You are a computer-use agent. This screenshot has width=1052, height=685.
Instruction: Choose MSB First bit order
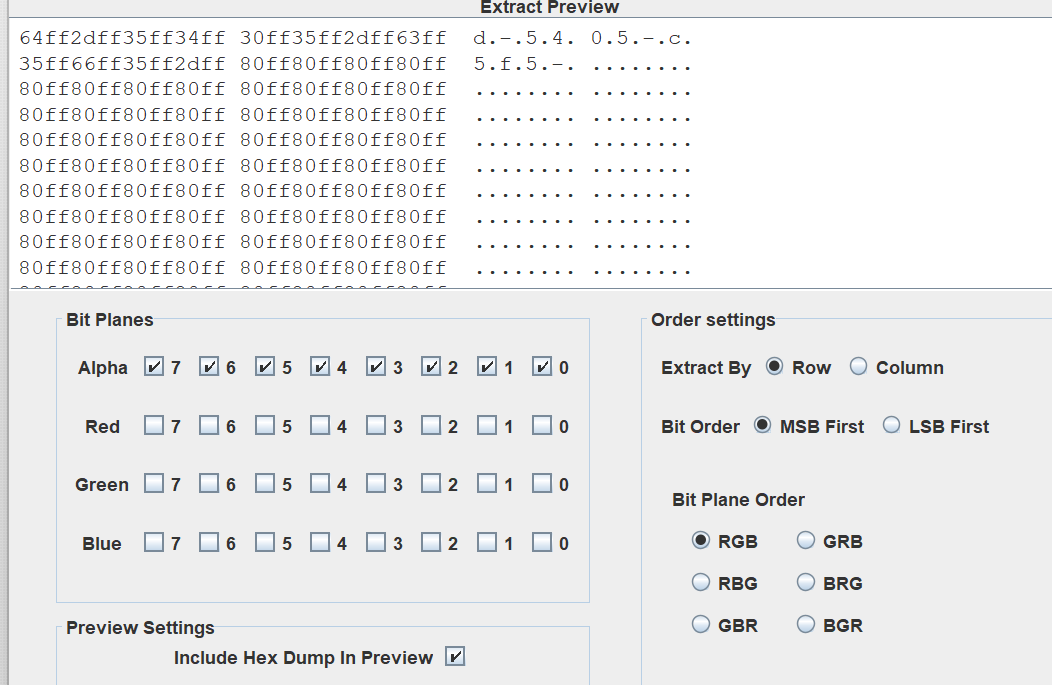763,426
